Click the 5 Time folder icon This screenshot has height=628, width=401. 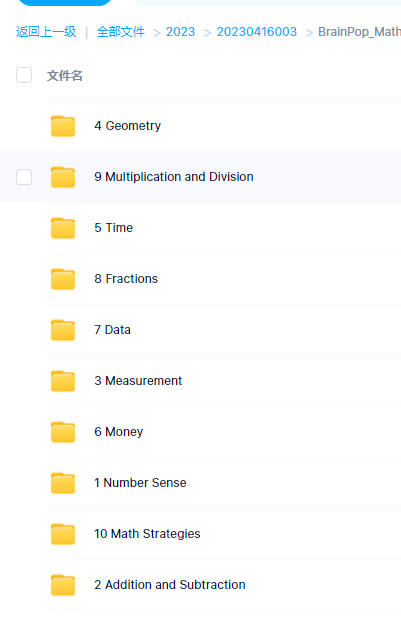coord(63,228)
